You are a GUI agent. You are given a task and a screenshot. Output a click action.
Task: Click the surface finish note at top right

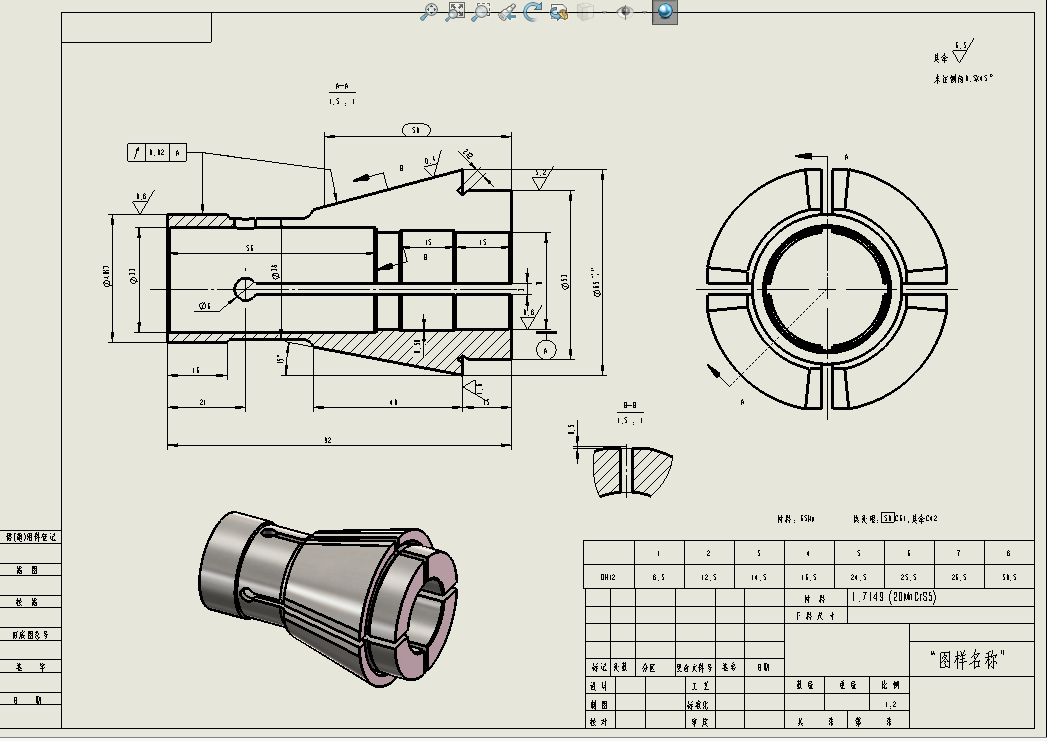[962, 61]
